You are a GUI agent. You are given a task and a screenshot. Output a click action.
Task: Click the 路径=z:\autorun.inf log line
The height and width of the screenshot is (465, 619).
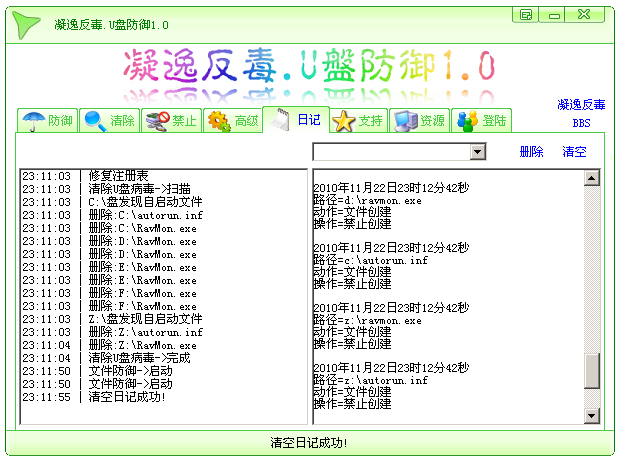coord(371,380)
